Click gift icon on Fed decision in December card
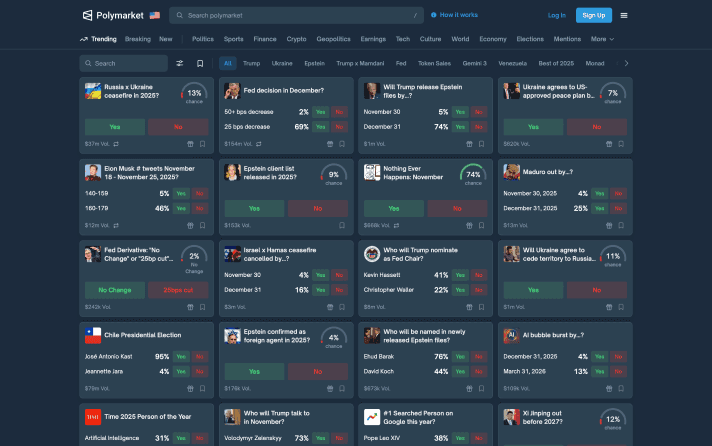This screenshot has height=446, width=712. (330, 144)
